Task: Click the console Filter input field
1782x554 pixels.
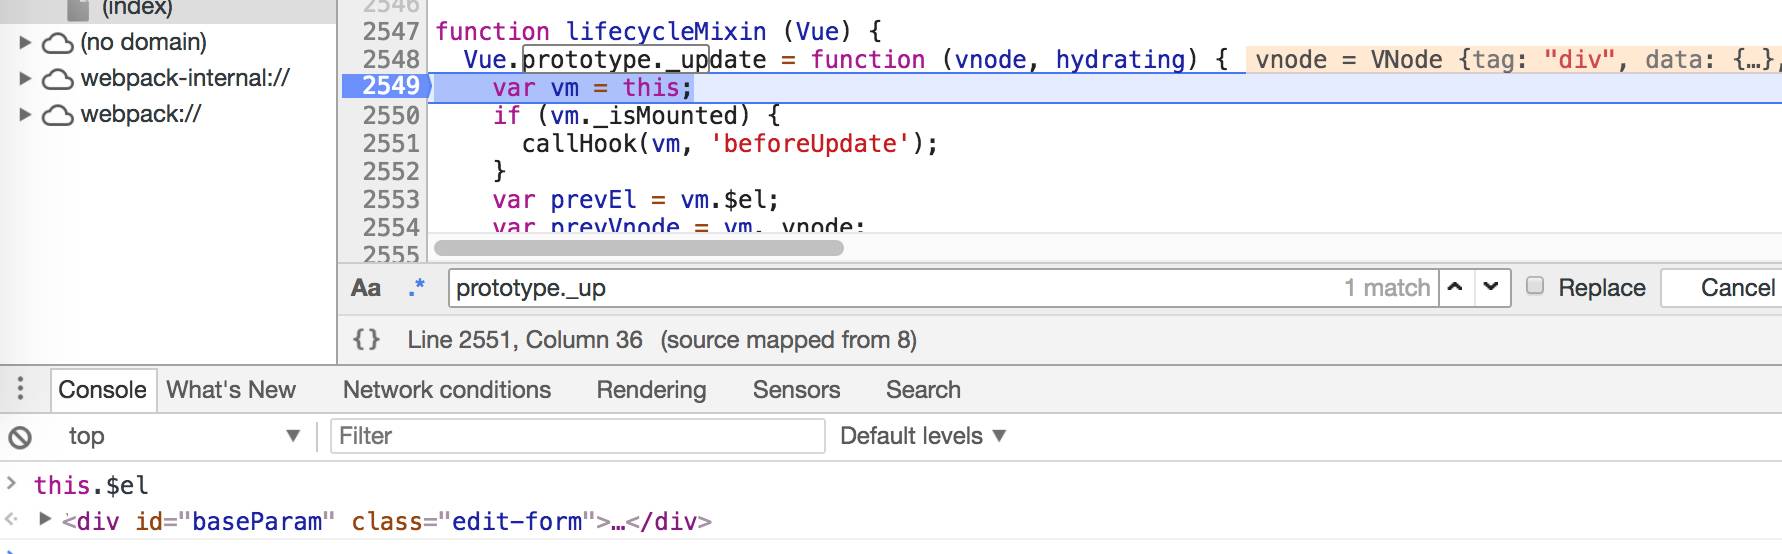Action: [x=577, y=436]
